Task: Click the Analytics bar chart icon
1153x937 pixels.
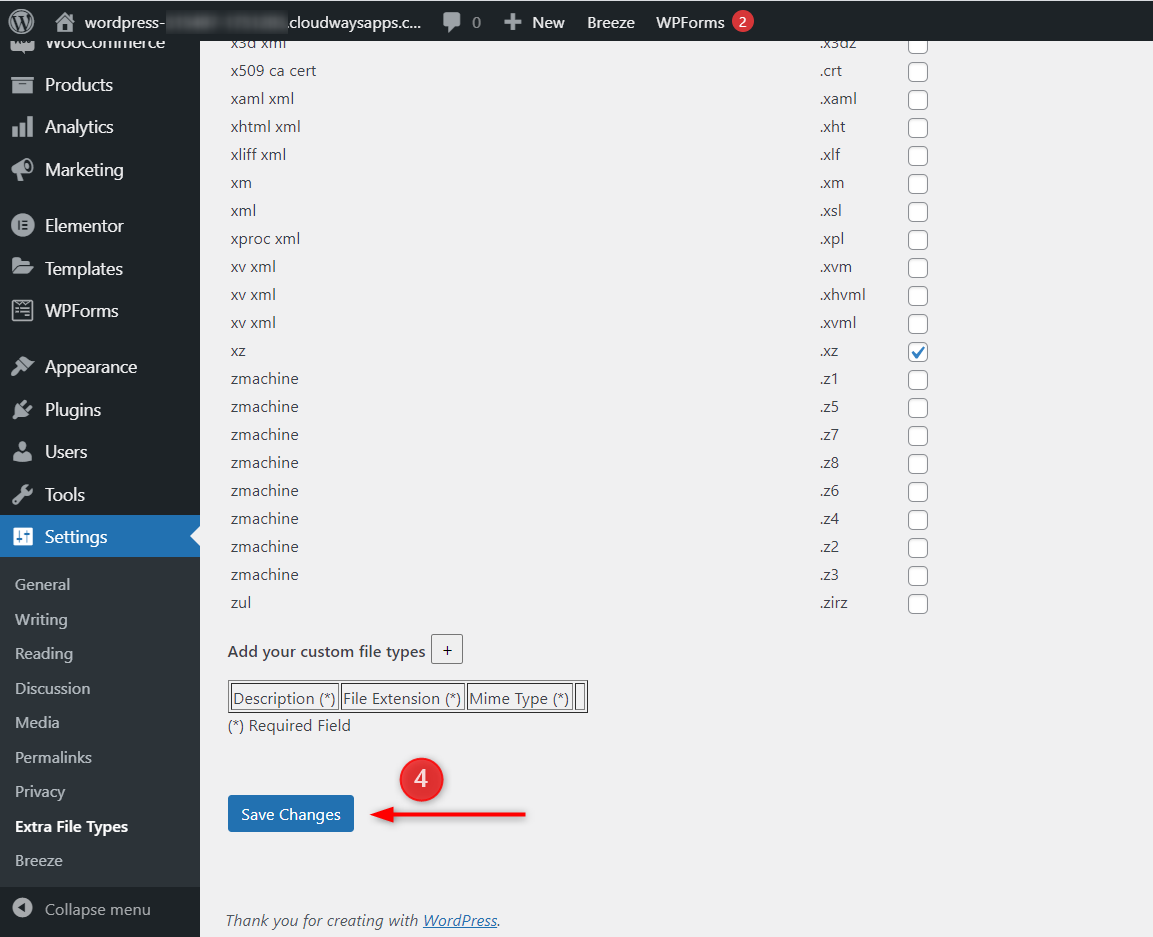Action: (x=22, y=127)
